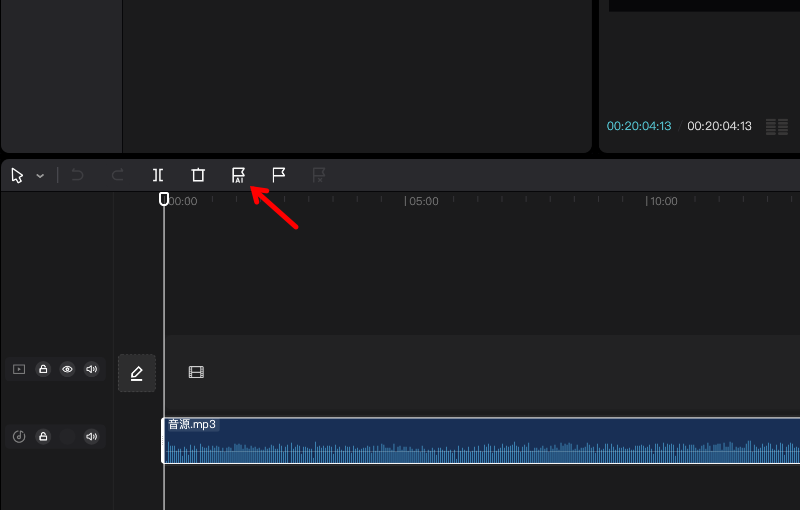Click the white total duration timecode
800x510 pixels.
719,126
